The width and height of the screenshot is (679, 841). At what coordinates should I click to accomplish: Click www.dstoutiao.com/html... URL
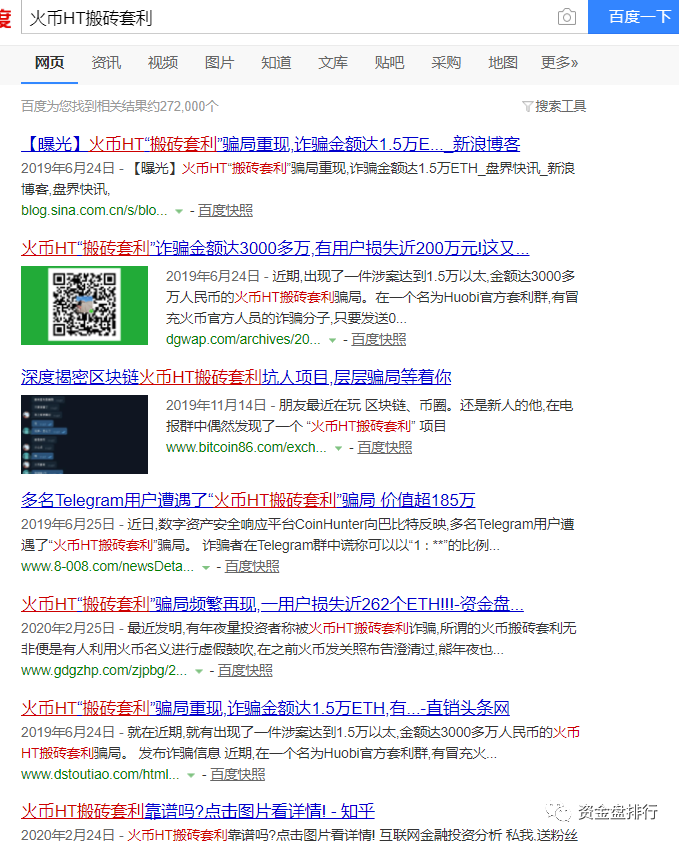(100, 774)
